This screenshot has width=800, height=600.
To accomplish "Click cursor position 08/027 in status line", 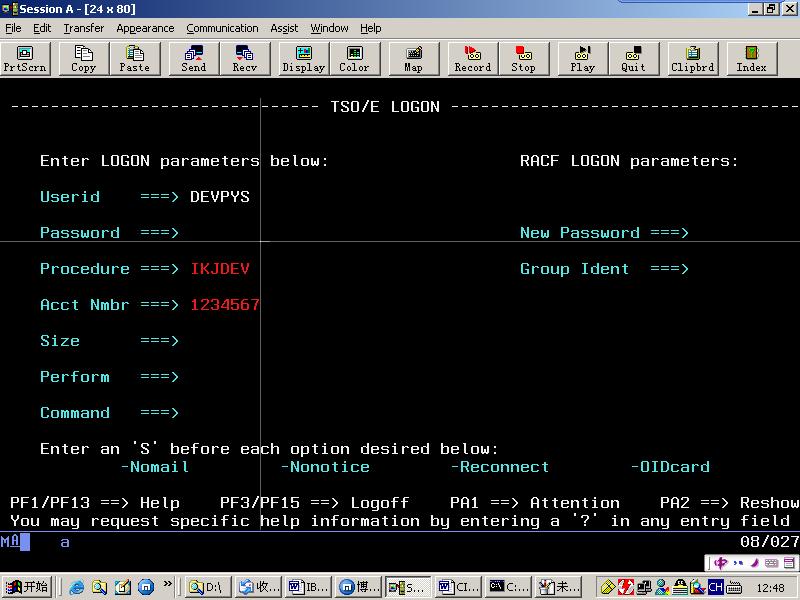I will coord(770,542).
